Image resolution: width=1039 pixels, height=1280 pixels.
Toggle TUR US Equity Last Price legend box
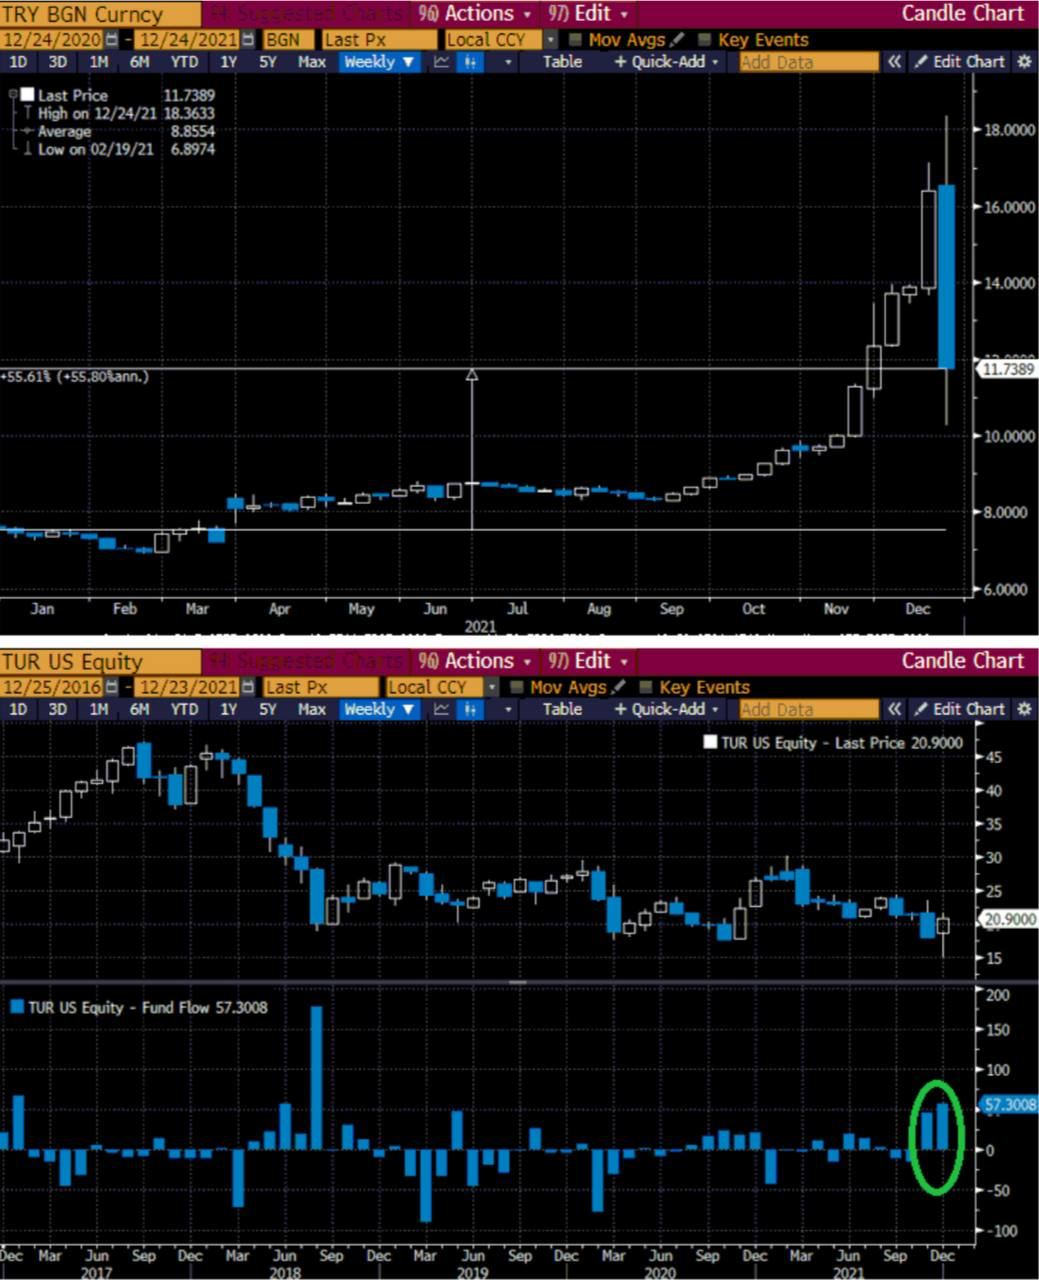click(x=710, y=742)
